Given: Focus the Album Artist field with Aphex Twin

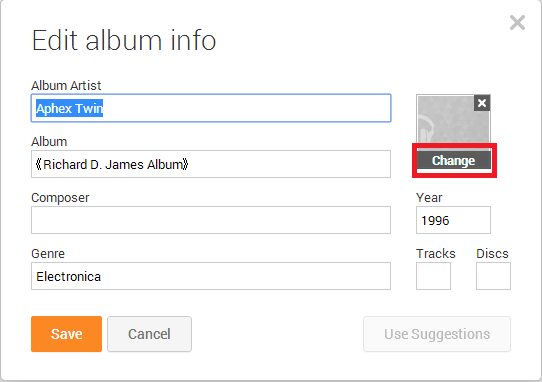Looking at the screenshot, I should [x=211, y=108].
